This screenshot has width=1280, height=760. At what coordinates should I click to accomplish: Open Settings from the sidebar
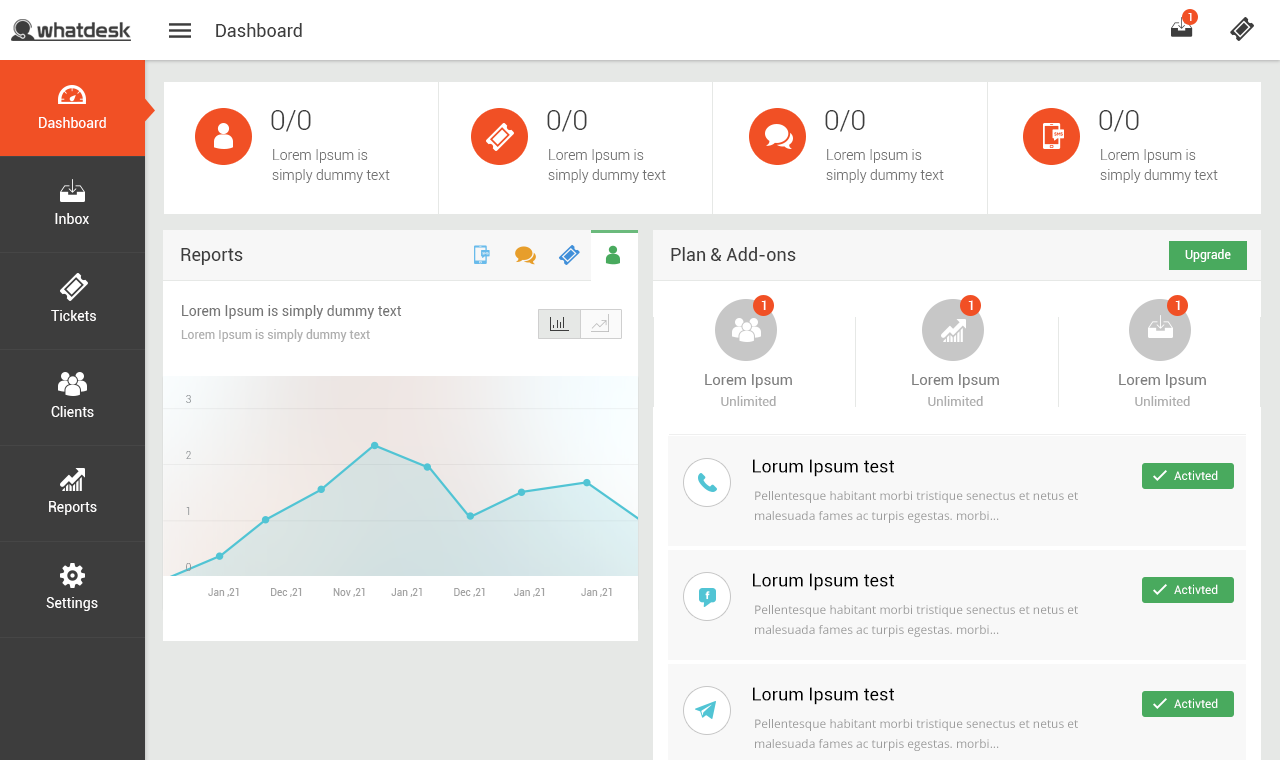point(72,589)
